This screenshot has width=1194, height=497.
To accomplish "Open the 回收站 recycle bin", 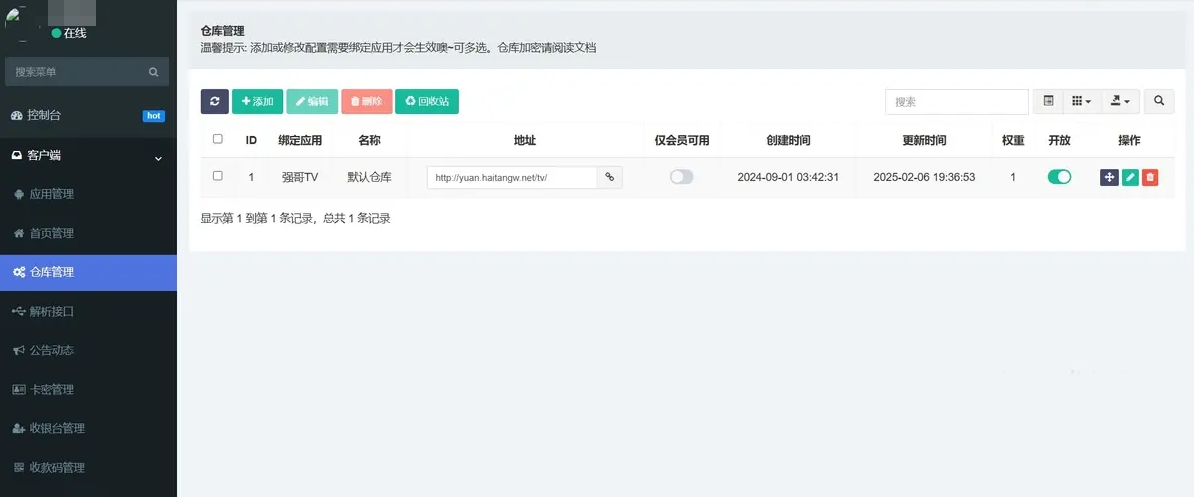I will click(x=427, y=101).
